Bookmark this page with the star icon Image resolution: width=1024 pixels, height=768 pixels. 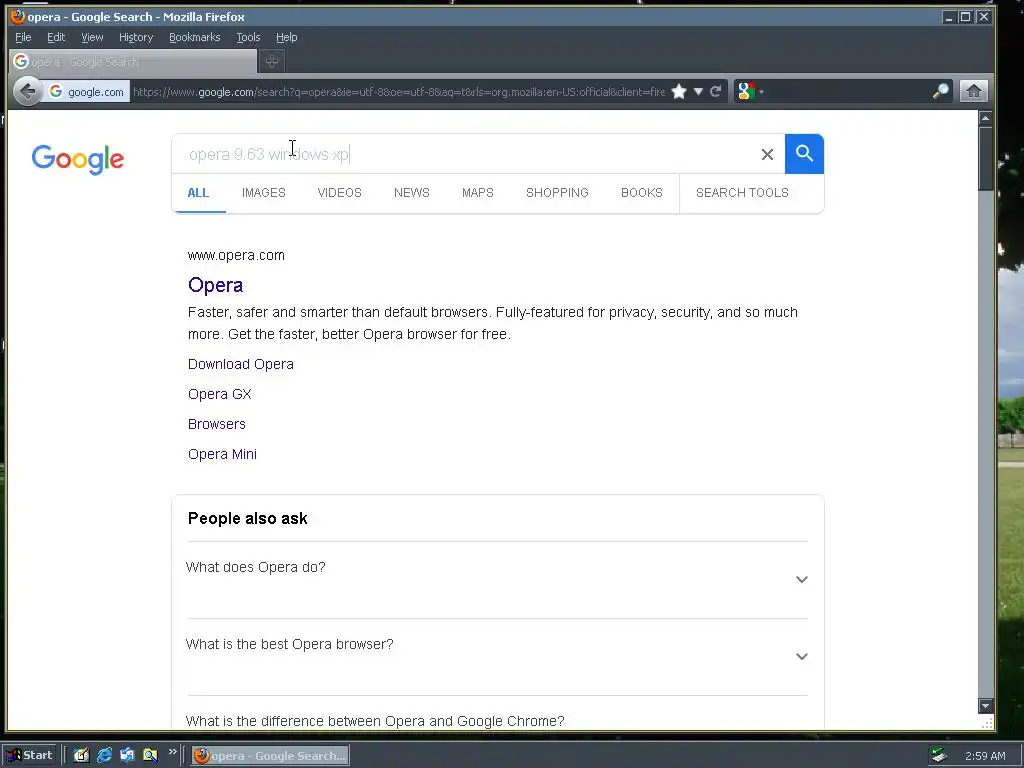click(x=679, y=91)
